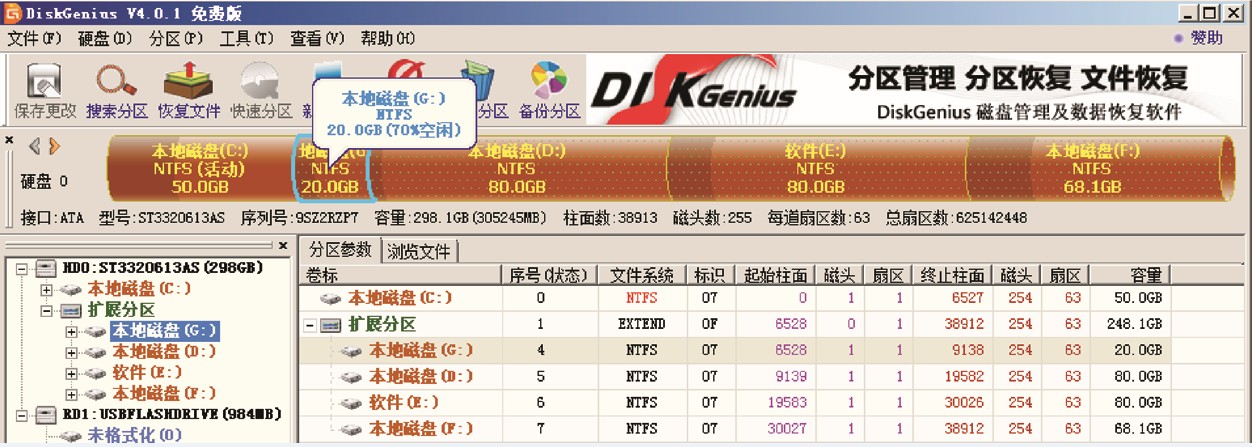Screen dimensions: 1252x447
Task: Expand 本地磁盘(D:) node in the tree
Action: pyautogui.click(x=71, y=352)
